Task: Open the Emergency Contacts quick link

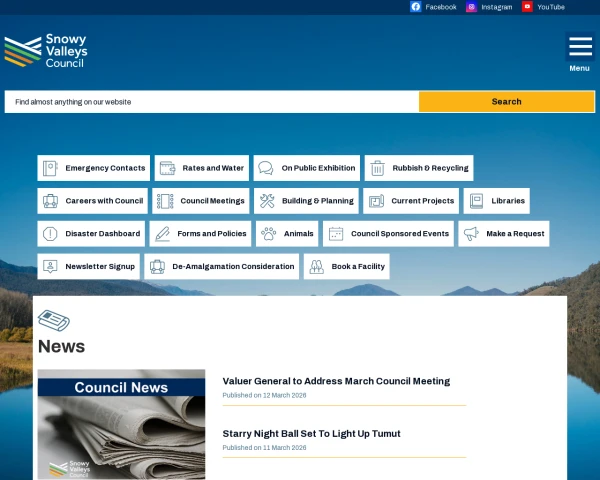Action: [x=94, y=168]
